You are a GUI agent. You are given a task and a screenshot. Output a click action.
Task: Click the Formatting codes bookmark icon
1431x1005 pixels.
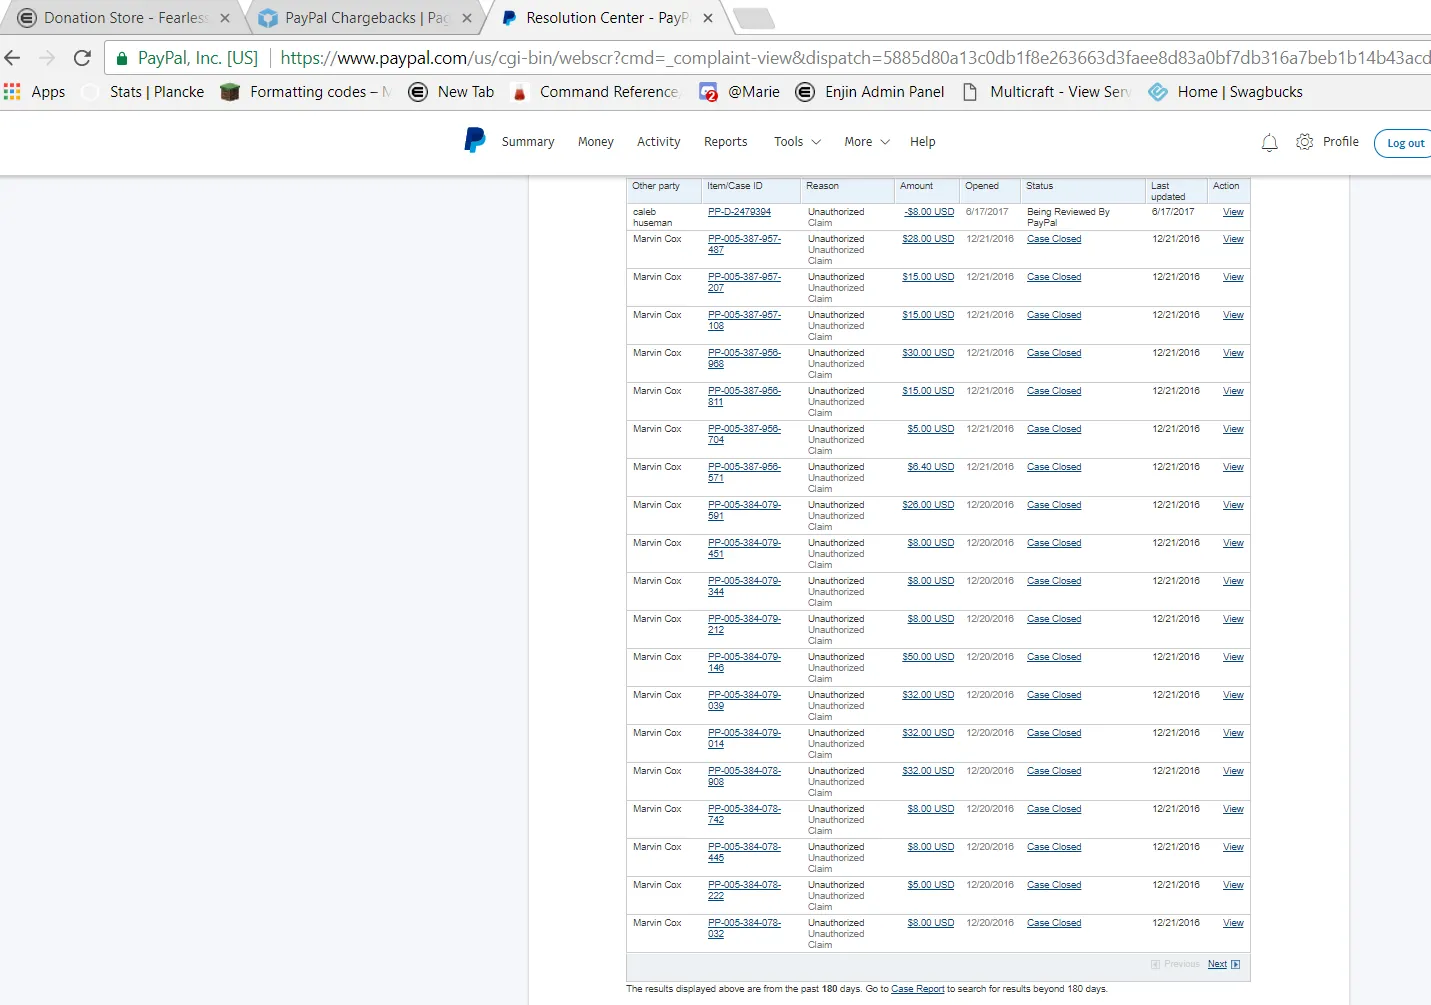point(230,92)
